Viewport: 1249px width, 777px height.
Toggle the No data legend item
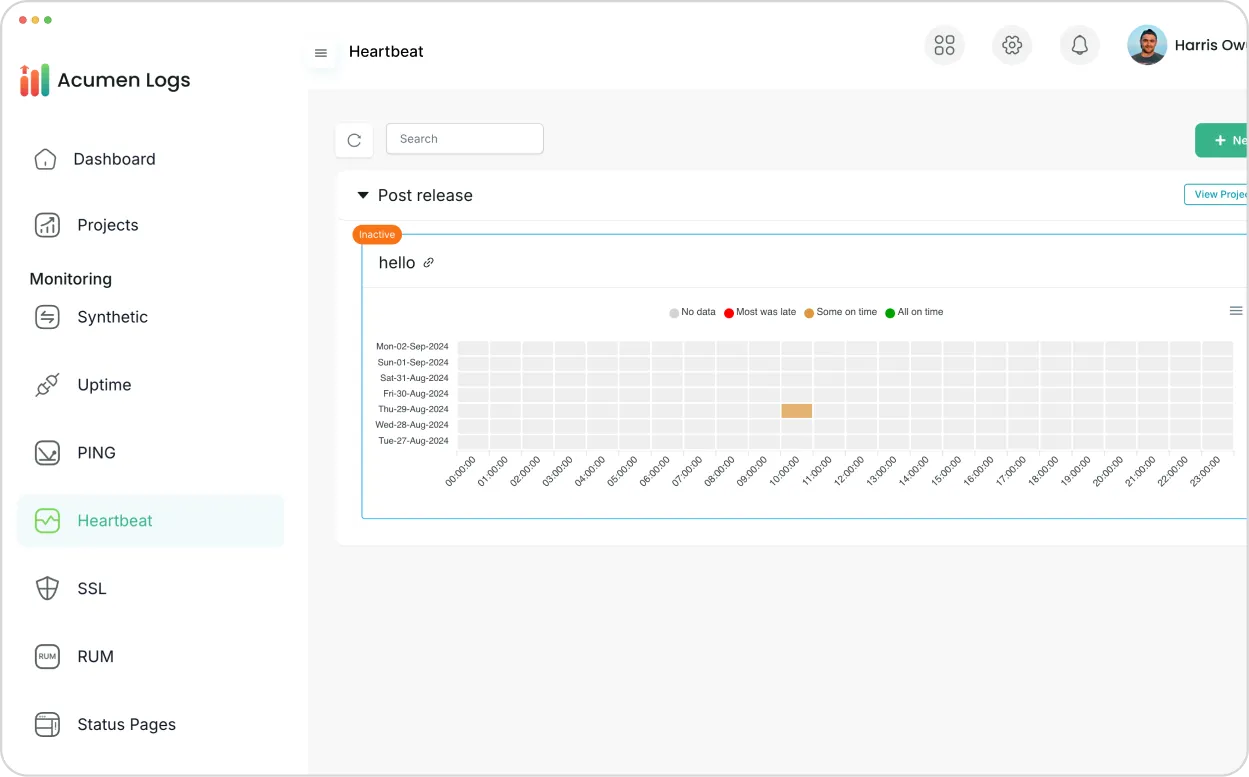pos(692,312)
